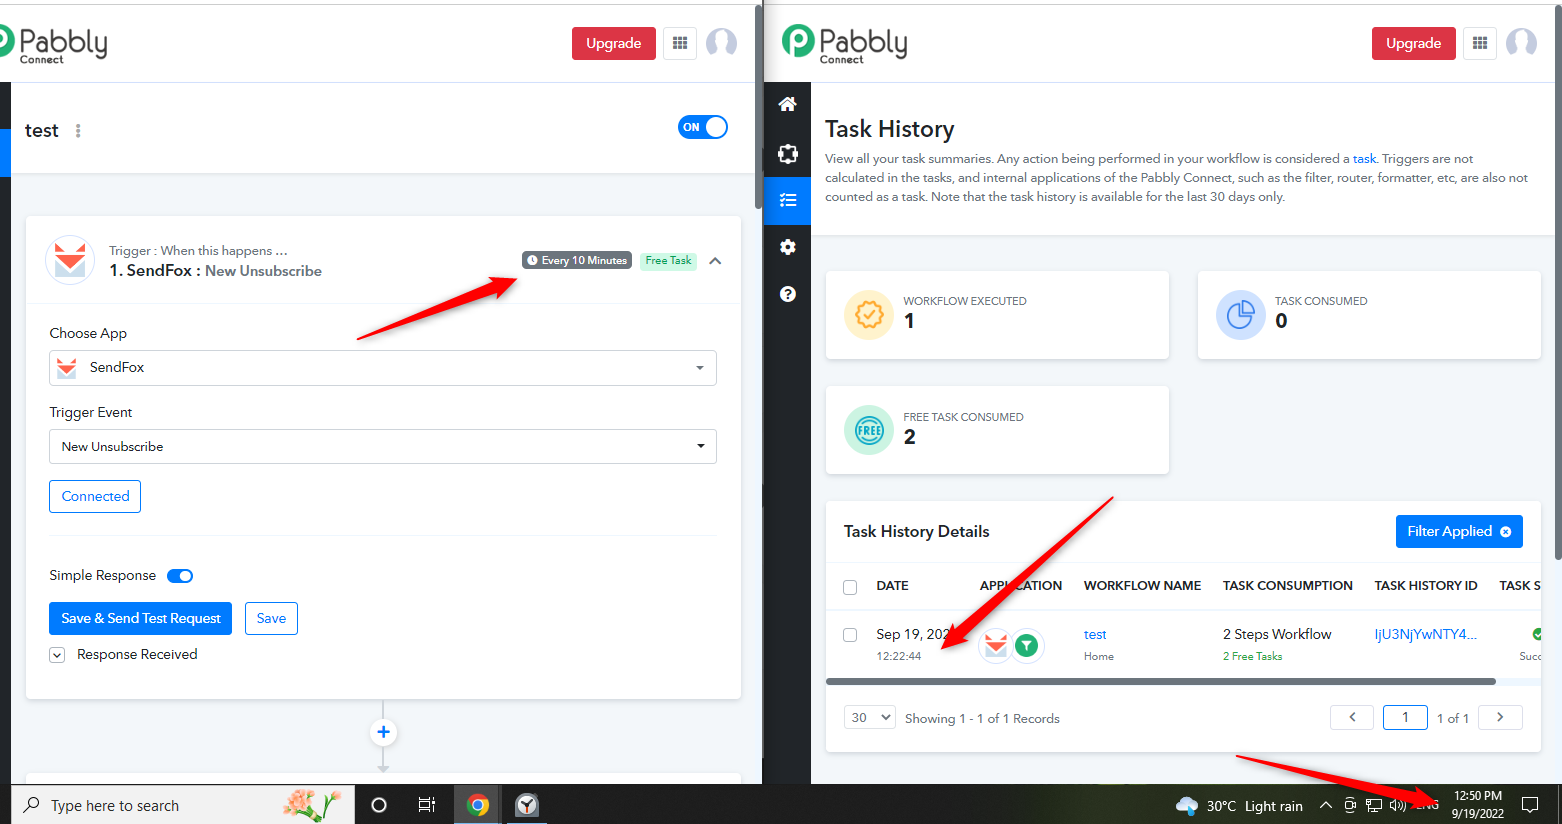Toggle the Simple Response switch

click(180, 576)
